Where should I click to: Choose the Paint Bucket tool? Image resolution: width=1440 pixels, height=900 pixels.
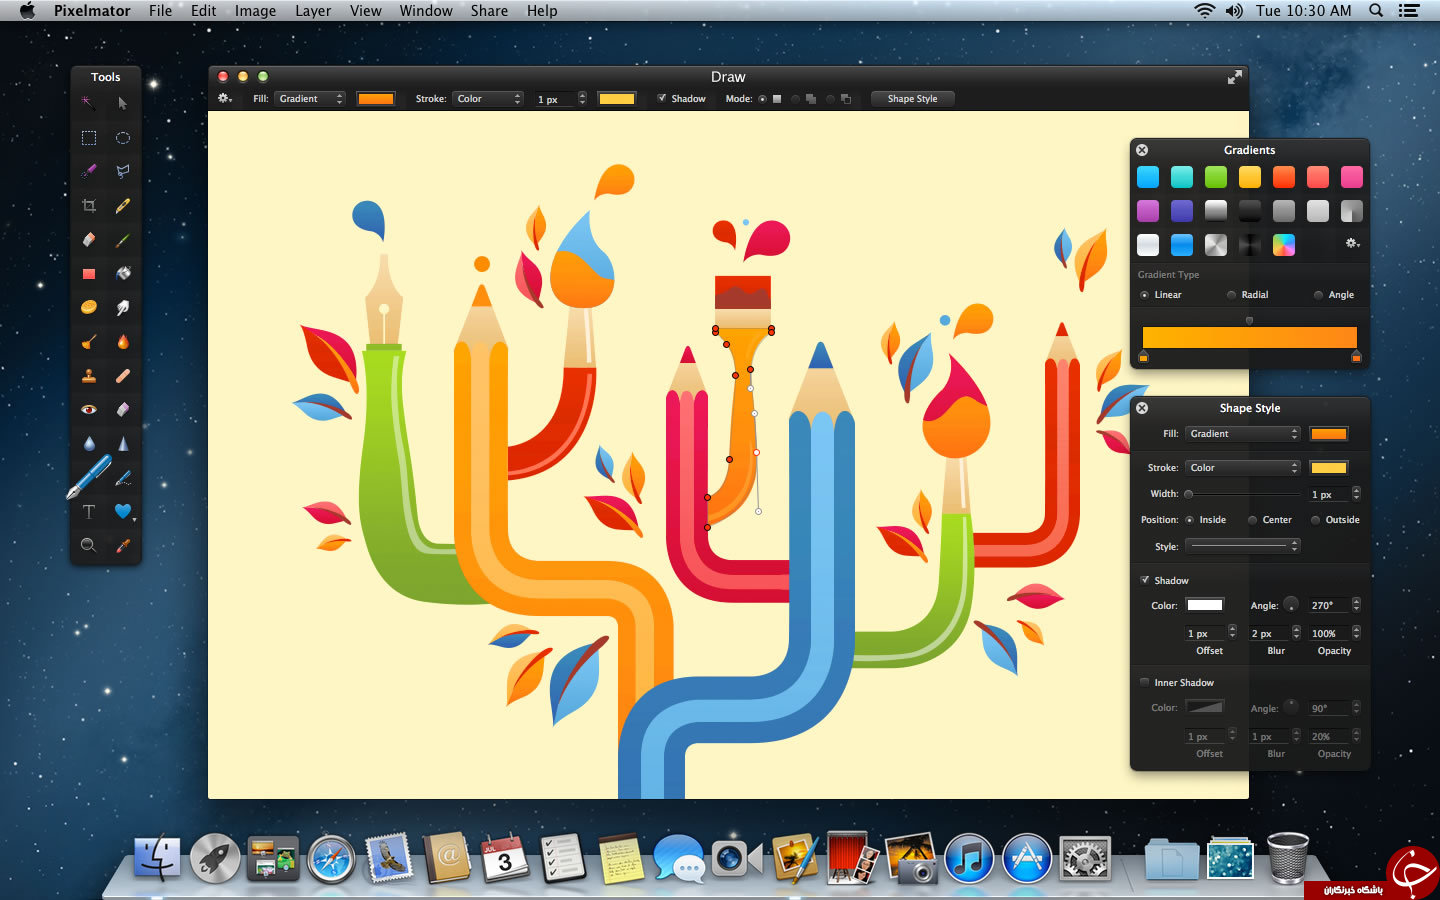pyautogui.click(x=122, y=273)
